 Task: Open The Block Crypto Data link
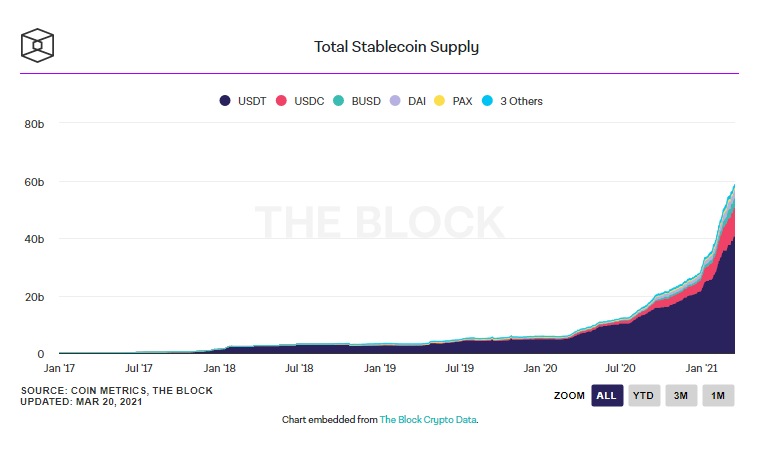pyautogui.click(x=428, y=420)
